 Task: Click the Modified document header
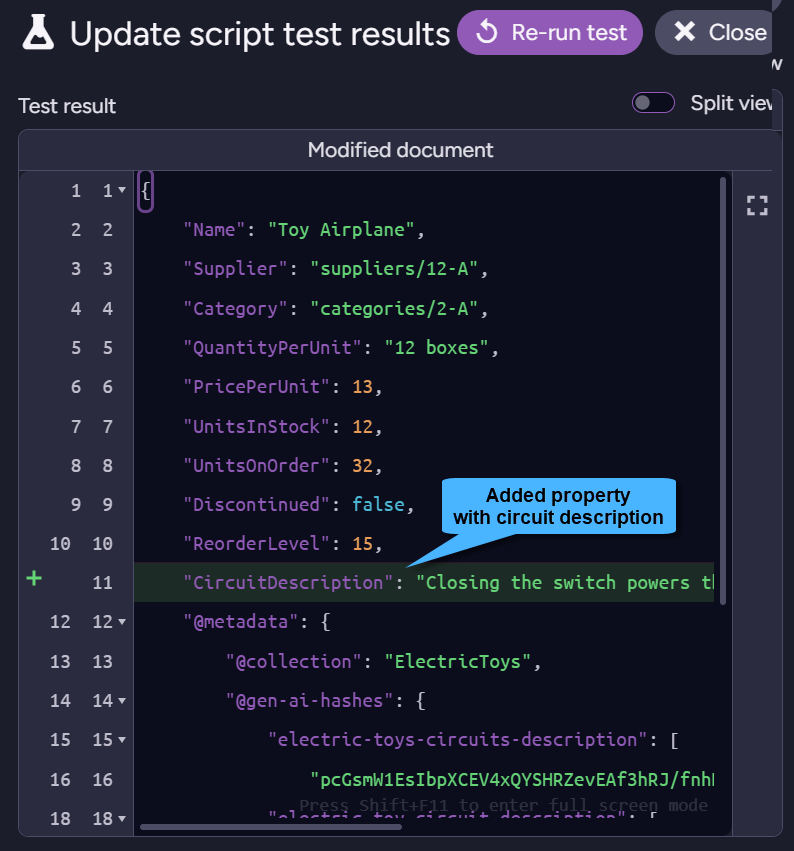tap(401, 150)
